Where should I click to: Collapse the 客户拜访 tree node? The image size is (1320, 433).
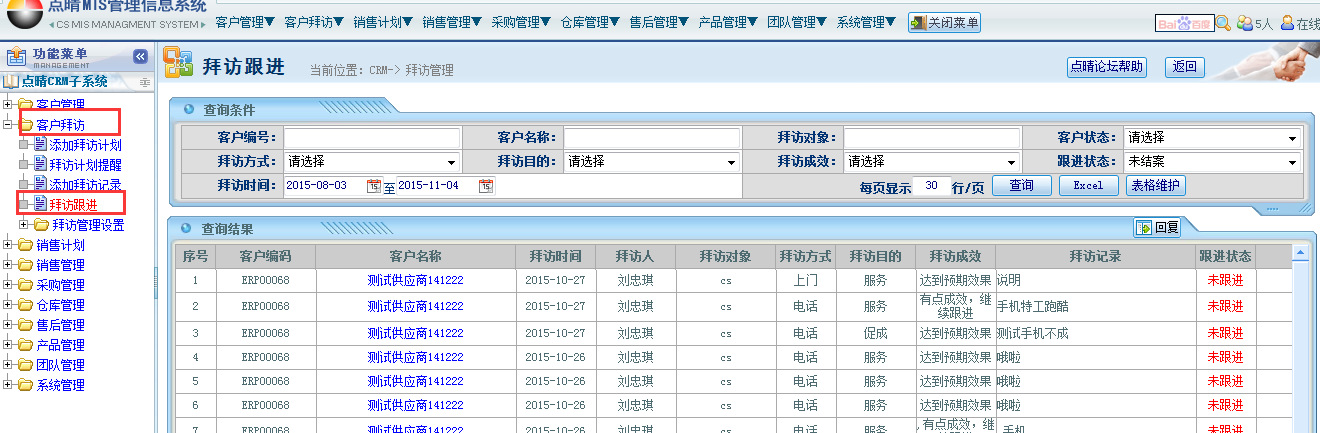8,125
